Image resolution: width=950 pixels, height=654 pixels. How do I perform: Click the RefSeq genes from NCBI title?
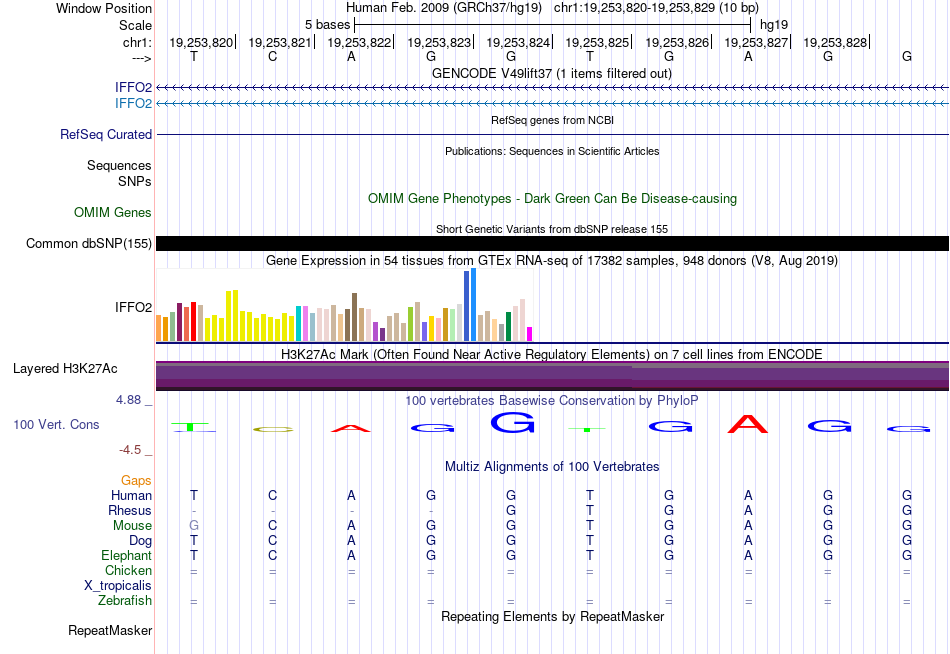(552, 120)
